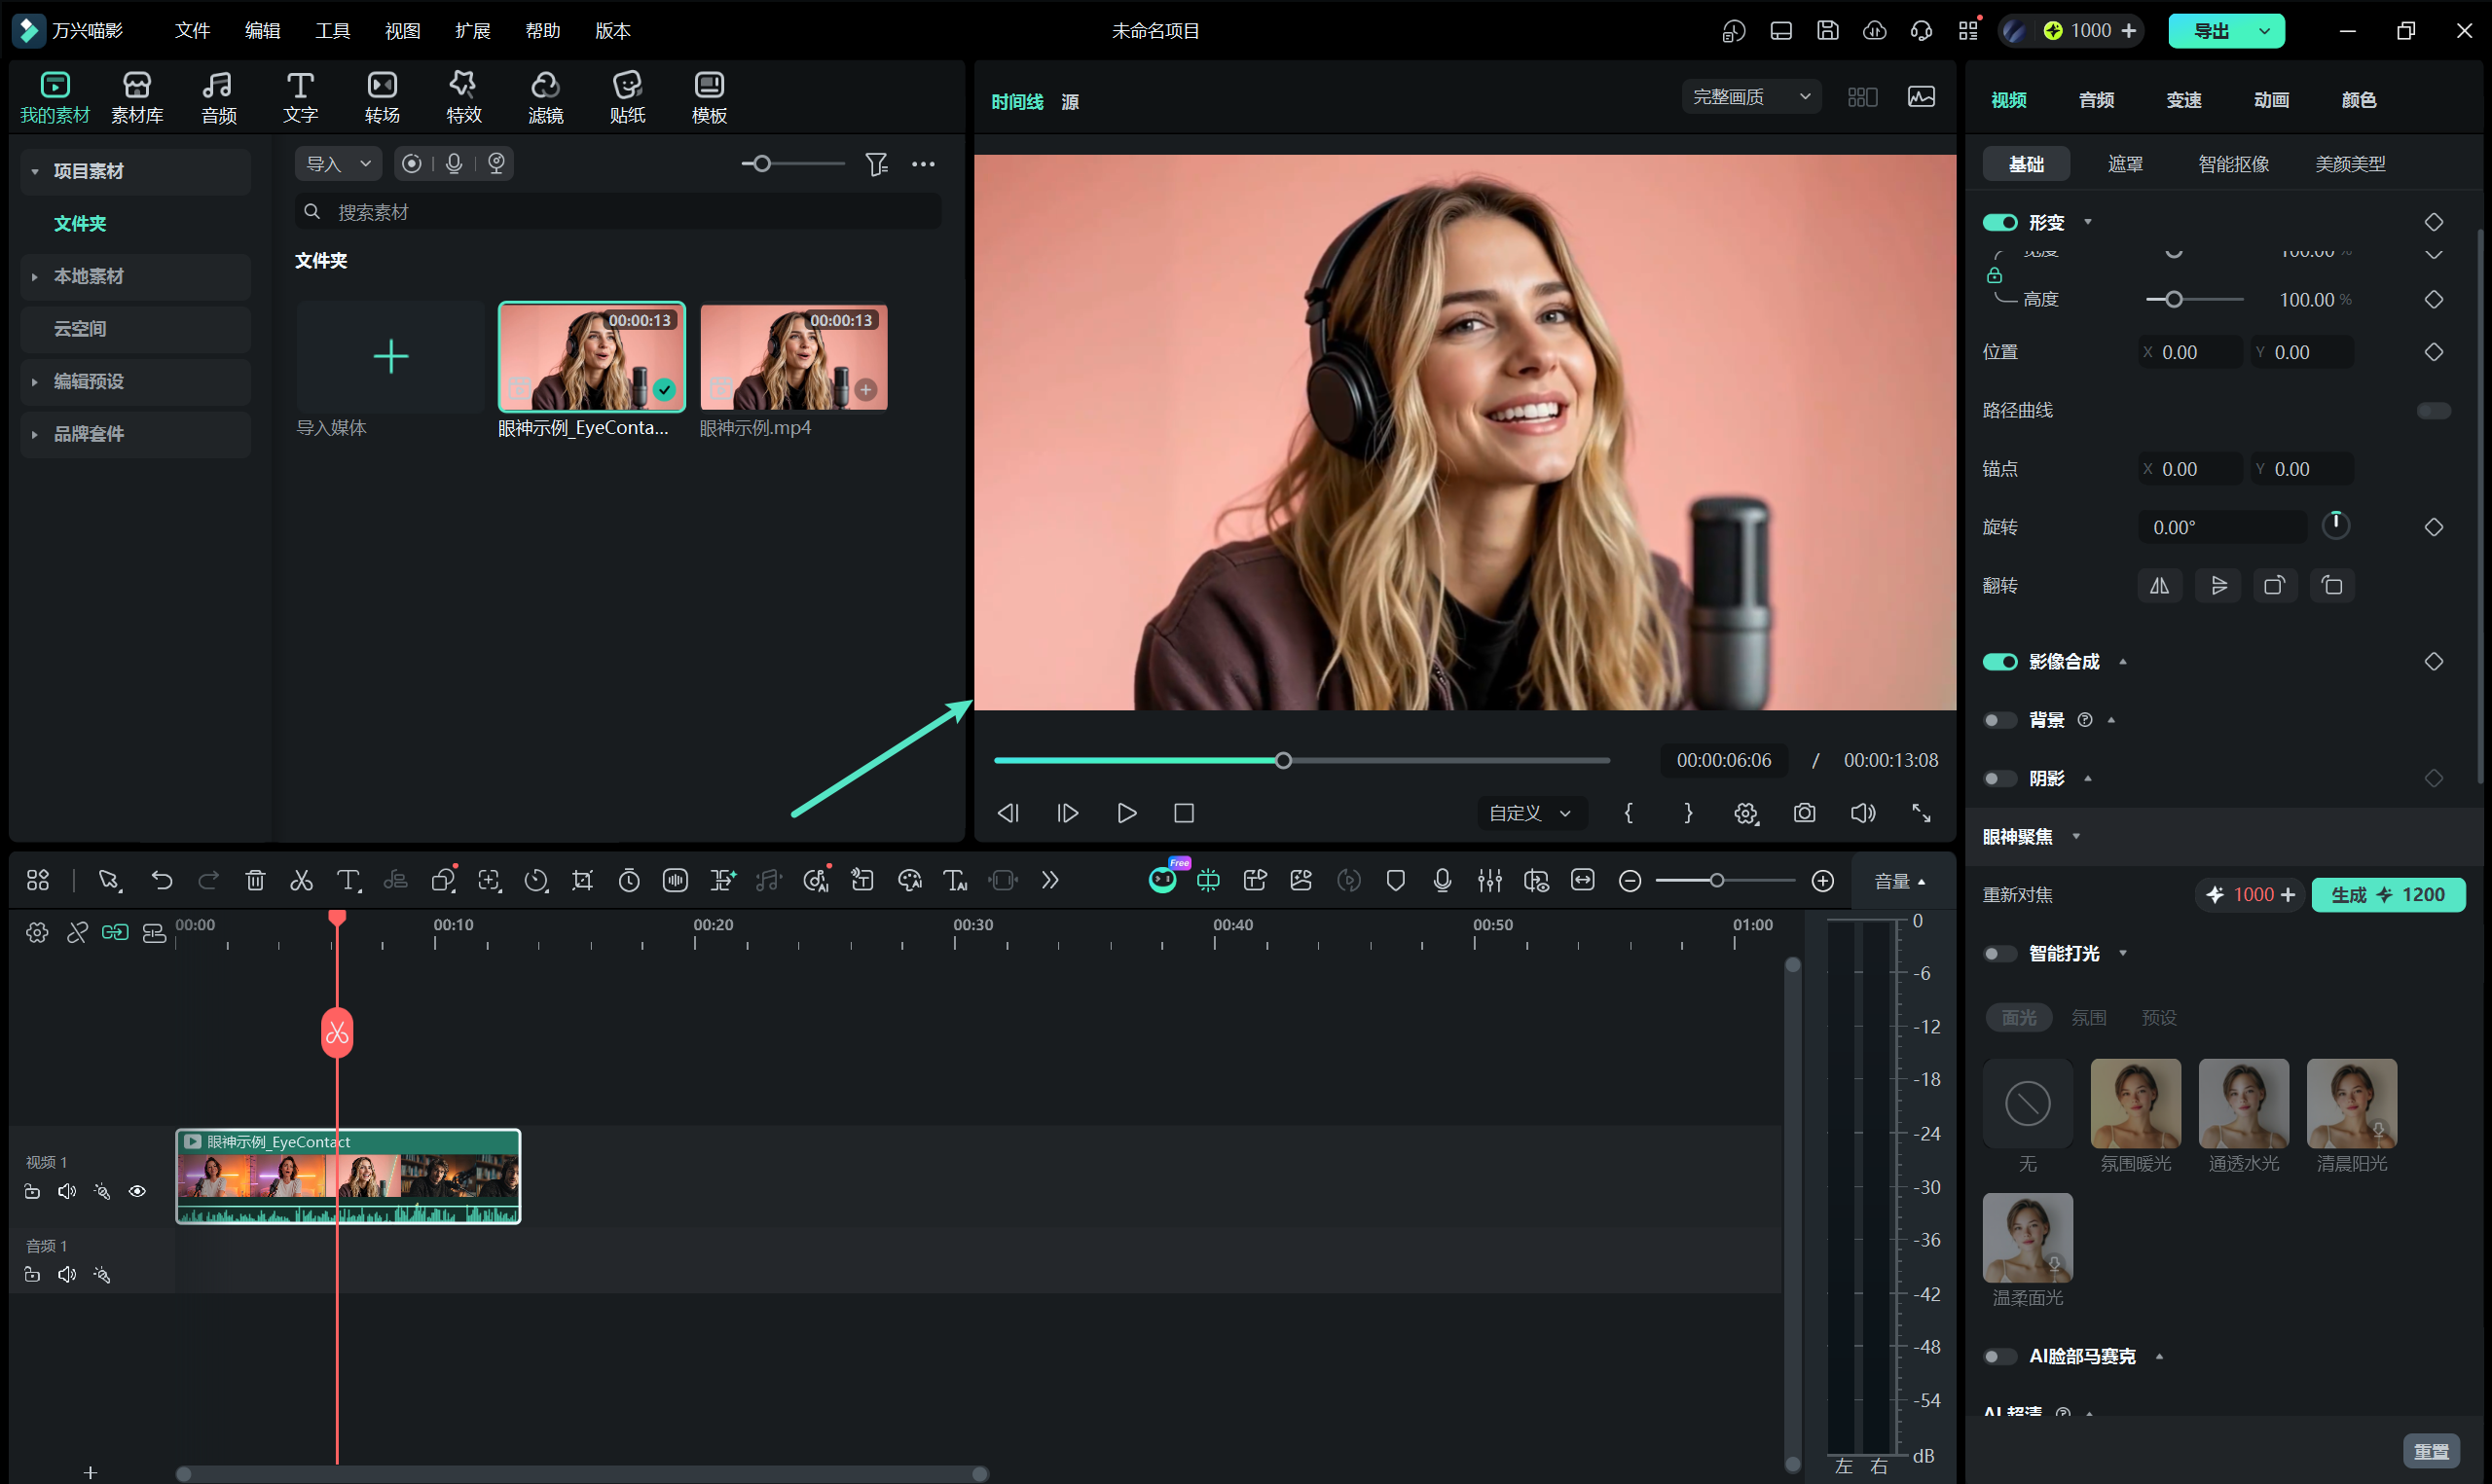Open the 完整画质 quality dropdown
Viewport: 2492px width, 1484px height.
1752,97
